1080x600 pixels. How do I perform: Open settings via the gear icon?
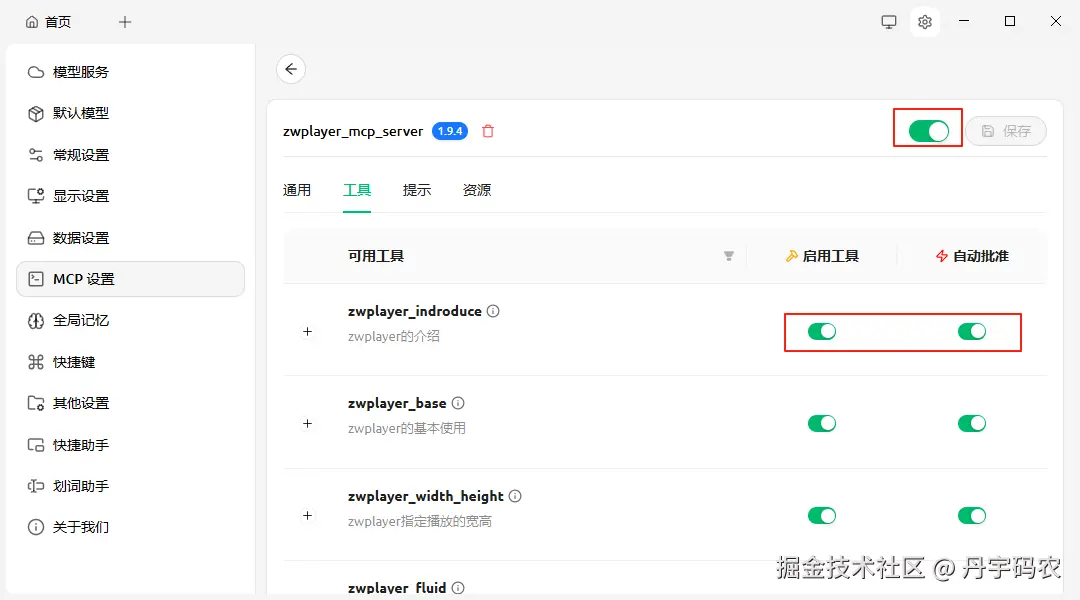click(x=925, y=22)
